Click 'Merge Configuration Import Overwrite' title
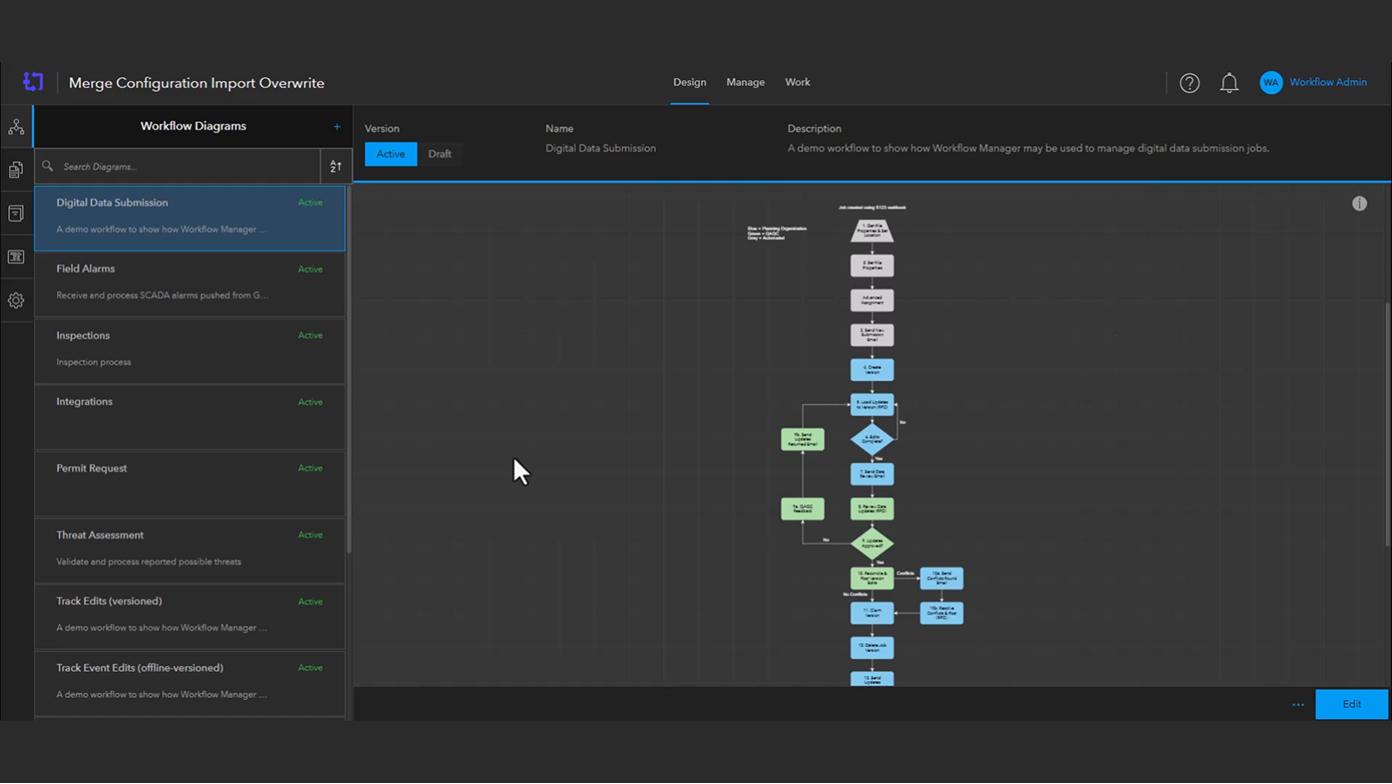The width and height of the screenshot is (1392, 784). [196, 83]
